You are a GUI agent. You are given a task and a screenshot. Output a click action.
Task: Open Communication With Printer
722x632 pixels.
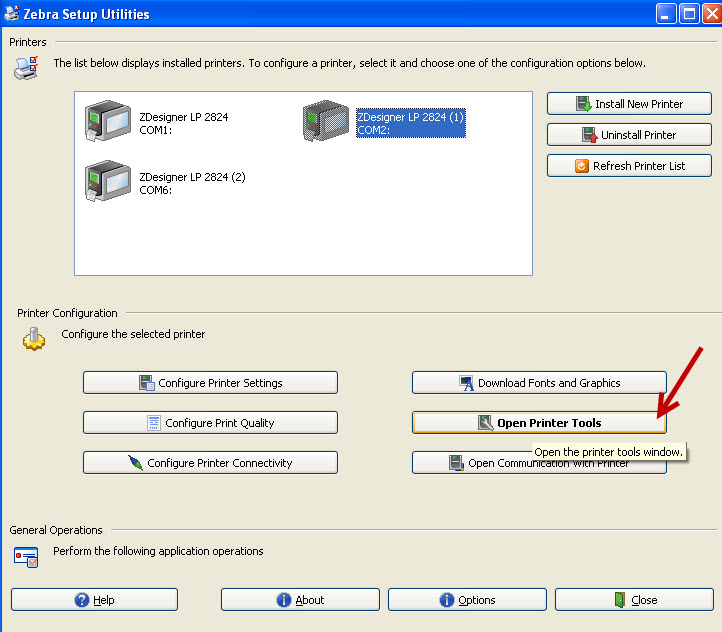[x=539, y=464]
